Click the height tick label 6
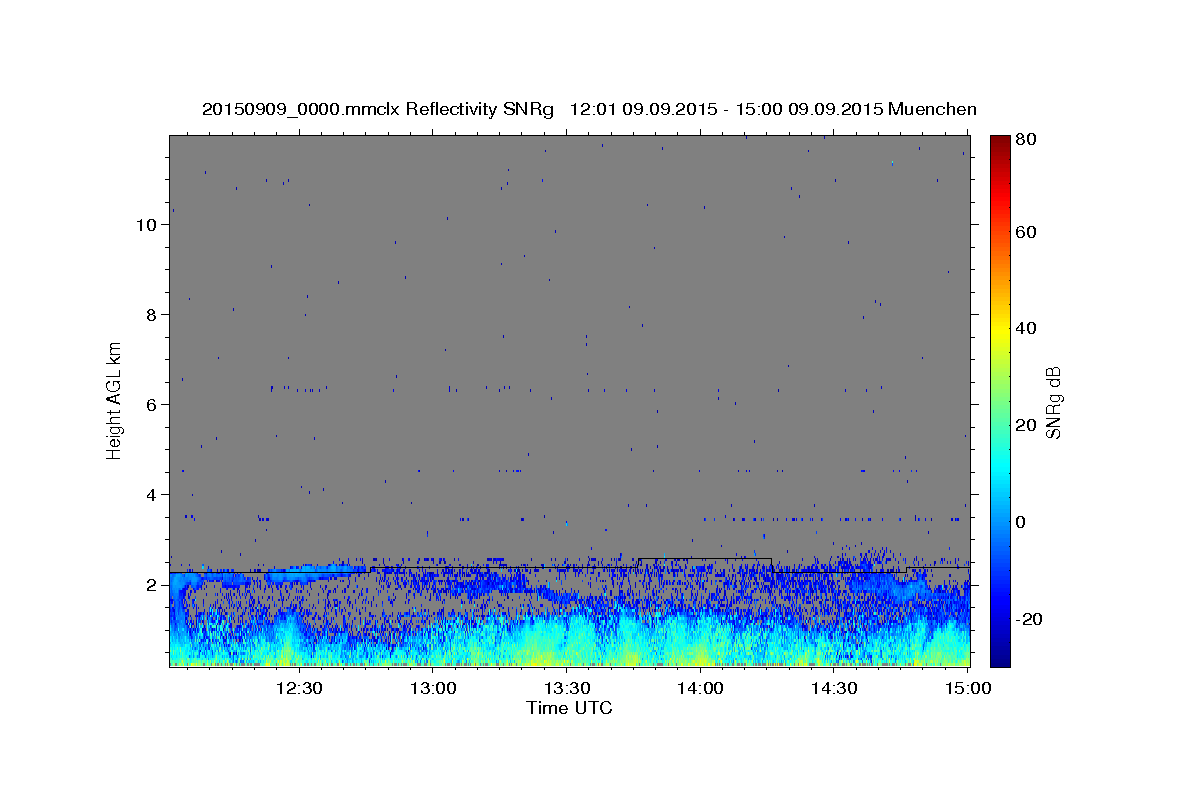 click(151, 405)
